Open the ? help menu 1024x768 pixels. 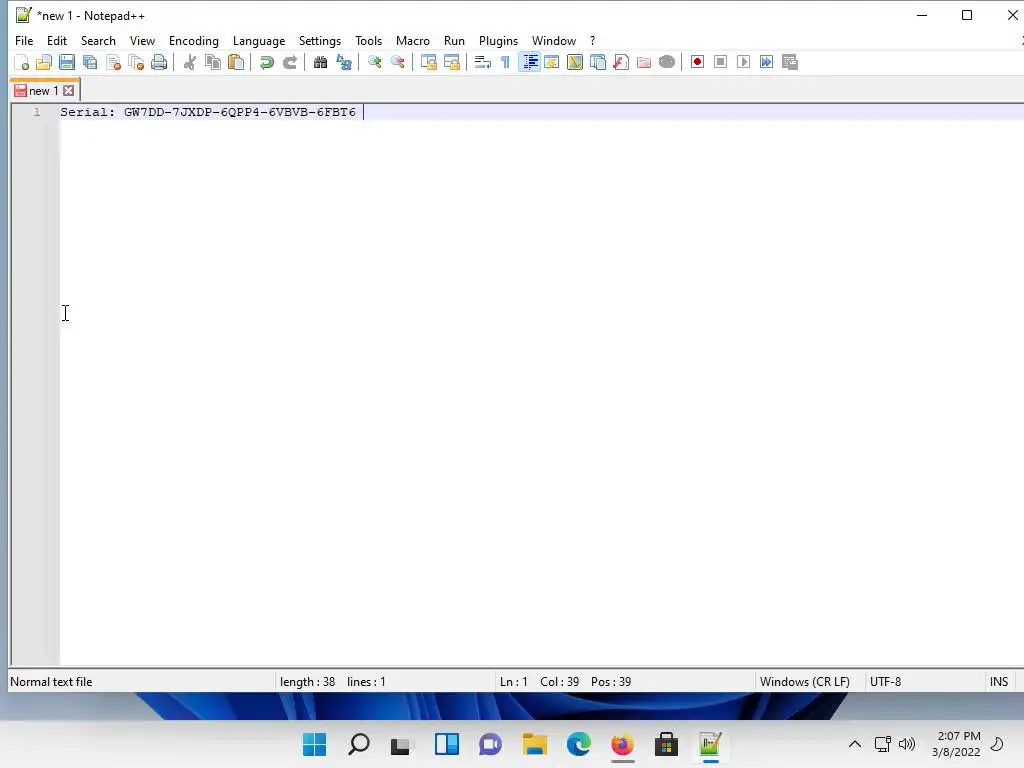(x=592, y=40)
